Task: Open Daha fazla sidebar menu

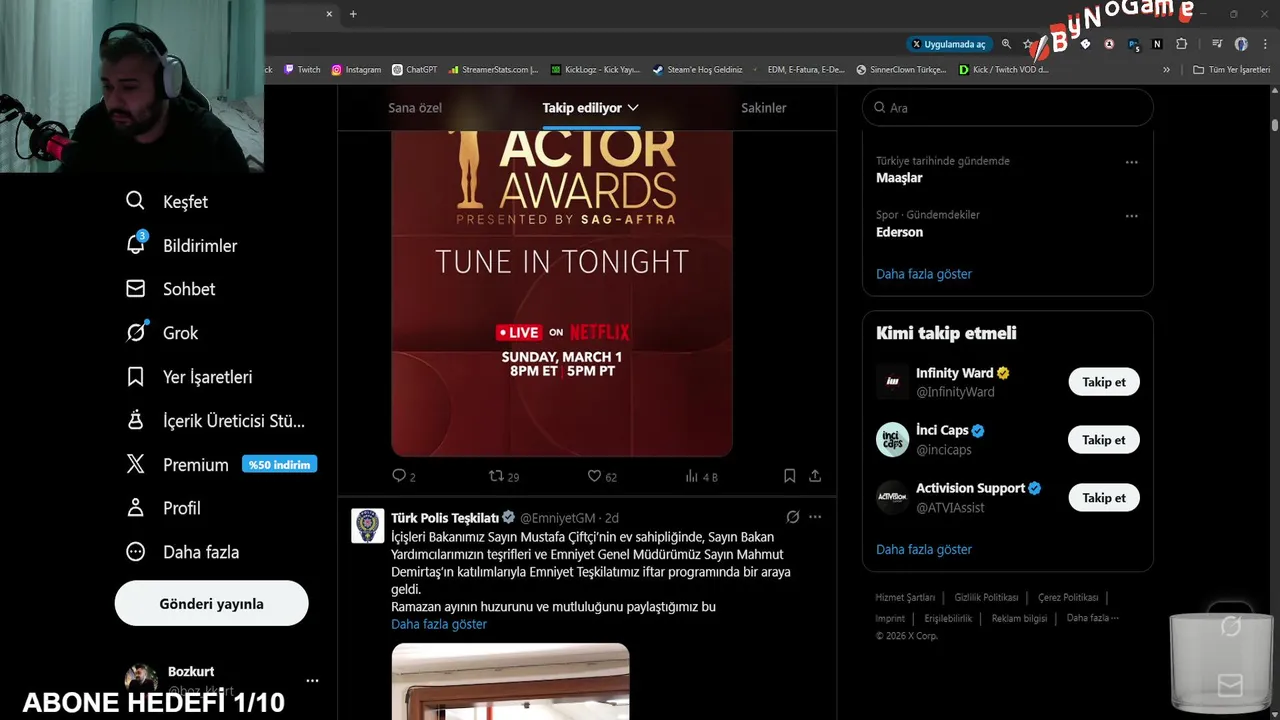Action: (181, 552)
